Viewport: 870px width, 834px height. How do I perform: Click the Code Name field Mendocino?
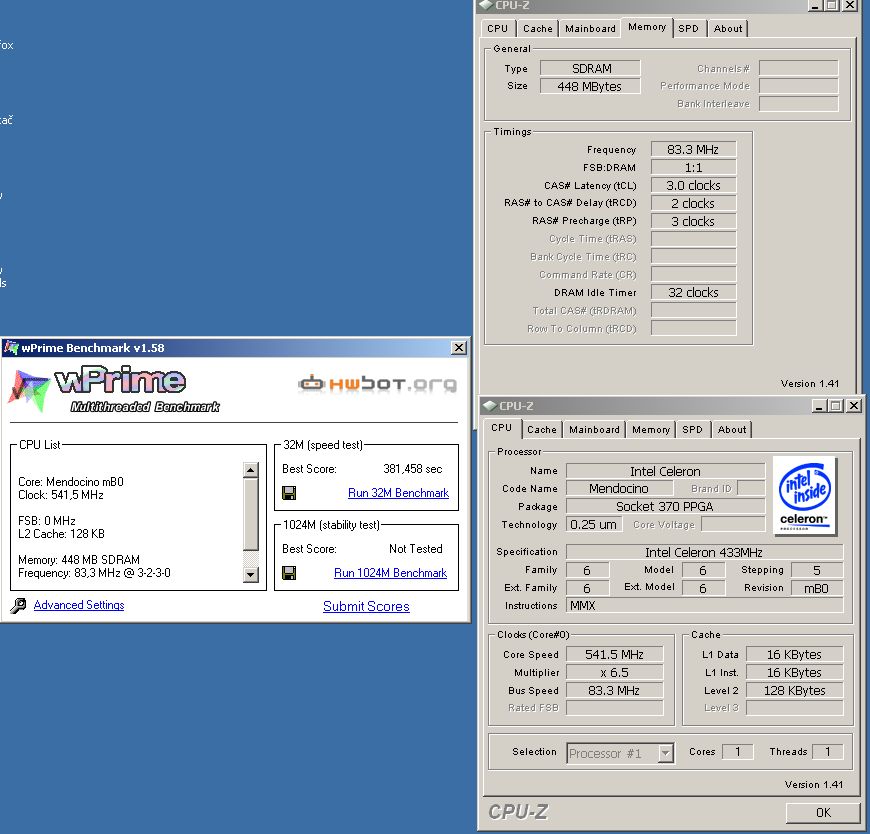click(619, 488)
